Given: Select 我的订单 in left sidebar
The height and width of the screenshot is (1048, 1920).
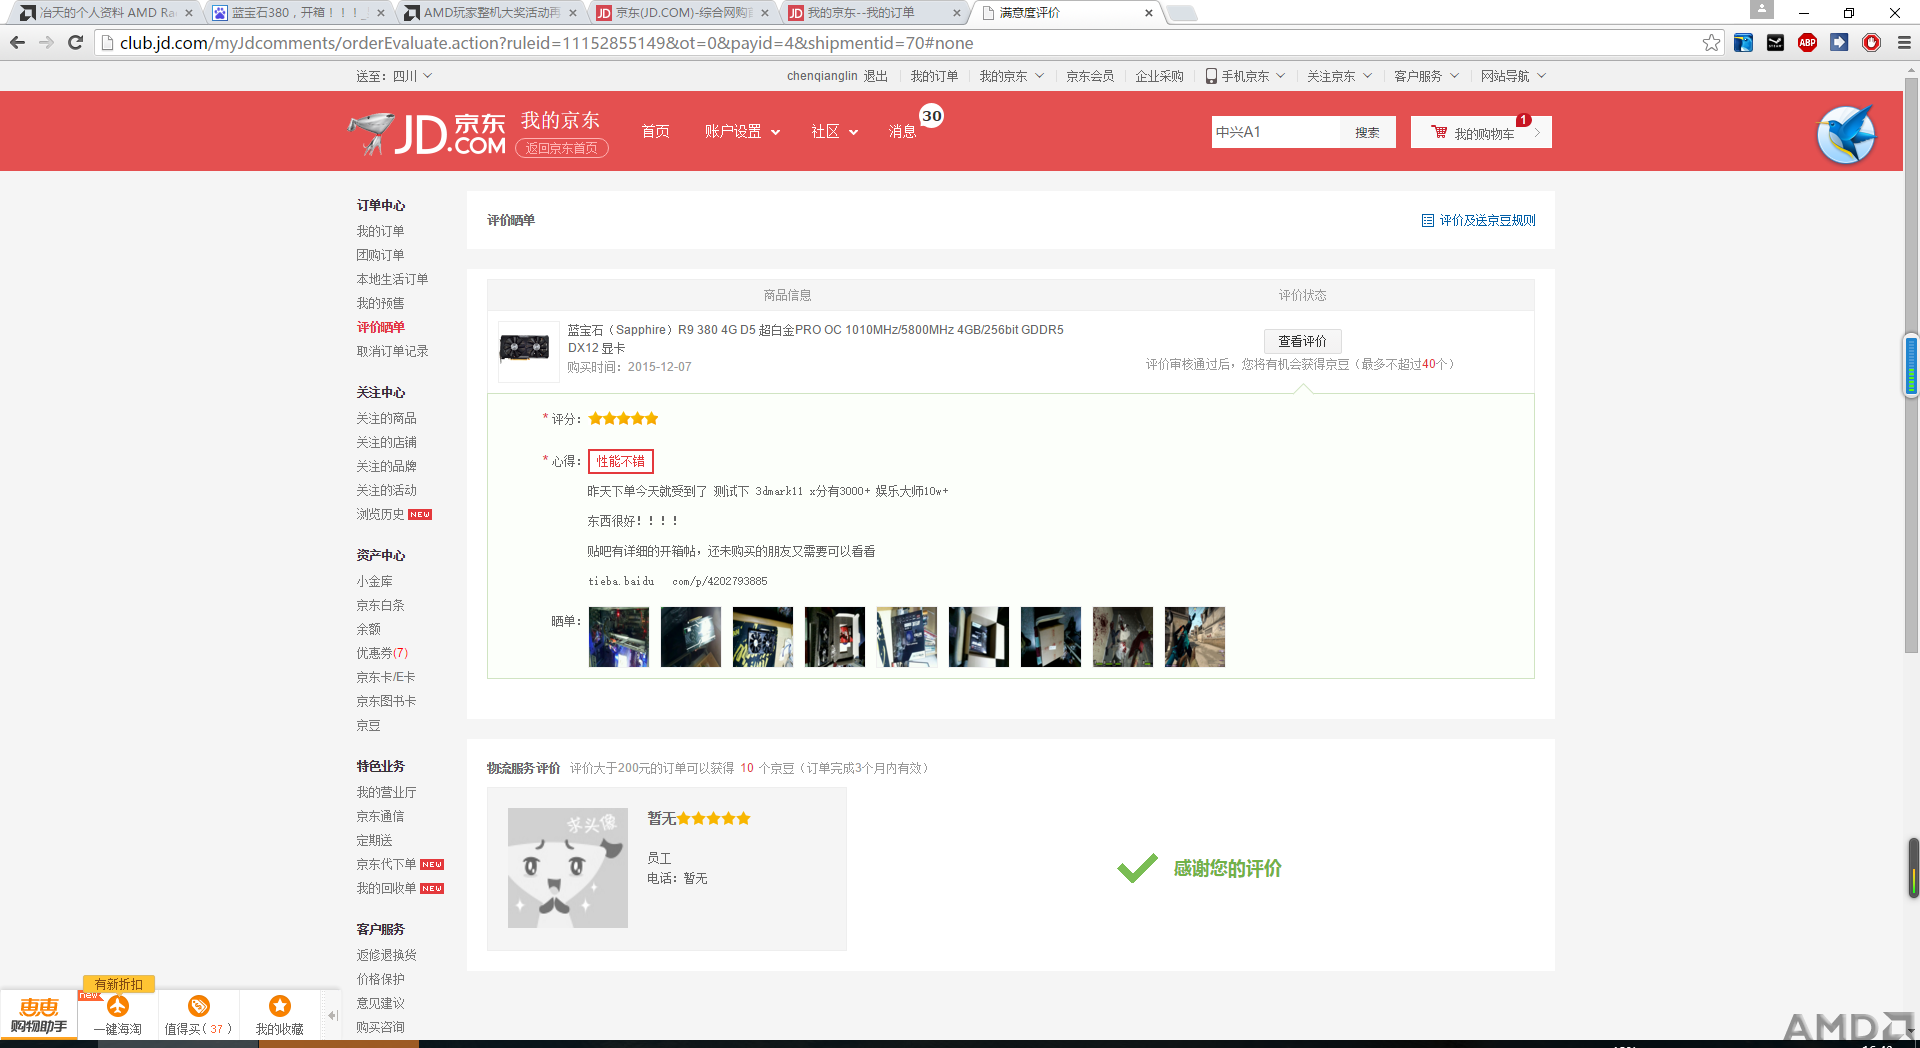Looking at the screenshot, I should (x=380, y=231).
